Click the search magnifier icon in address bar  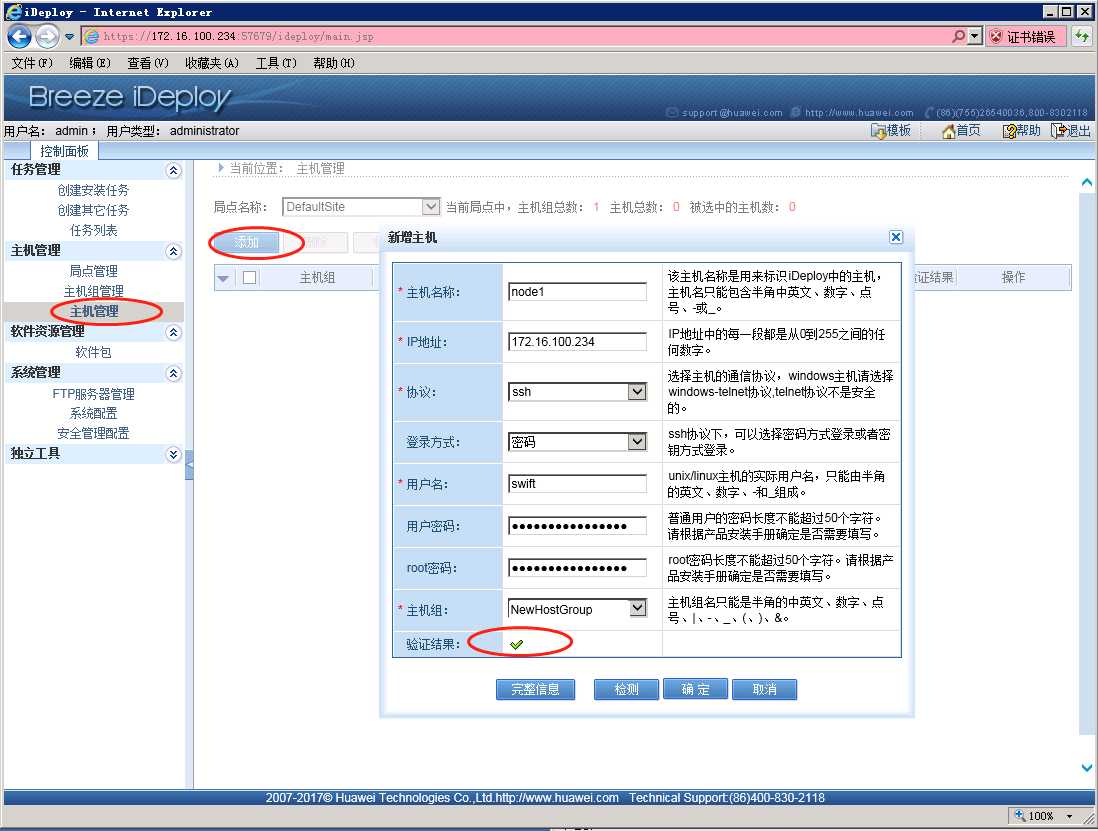(x=958, y=36)
